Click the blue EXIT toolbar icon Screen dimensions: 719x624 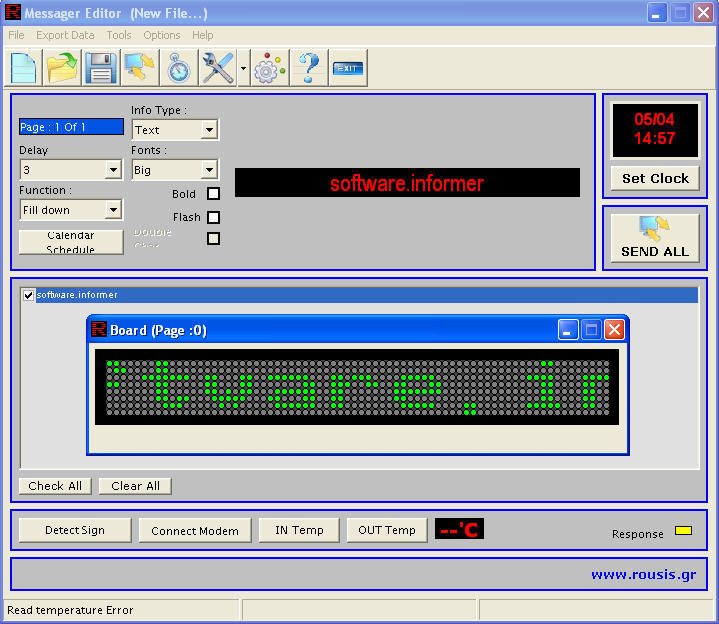[x=348, y=68]
